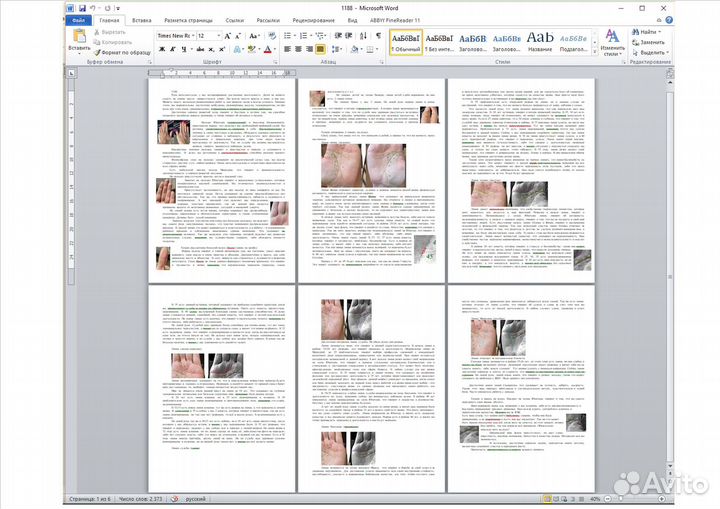Image resolution: width=720 pixels, height=509 pixels.
Task: Click the Формат по образцу format painter
Action: (124, 53)
